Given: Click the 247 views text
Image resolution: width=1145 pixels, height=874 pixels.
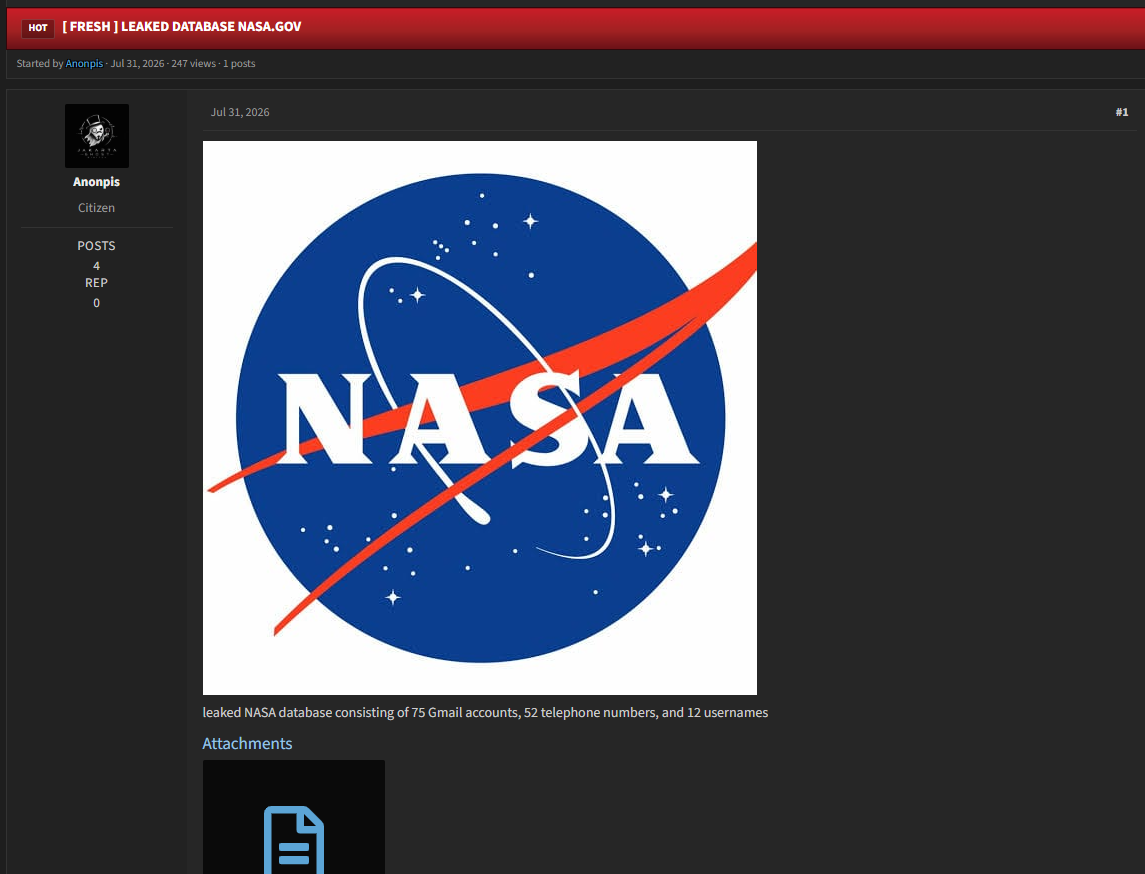Looking at the screenshot, I should pos(194,64).
